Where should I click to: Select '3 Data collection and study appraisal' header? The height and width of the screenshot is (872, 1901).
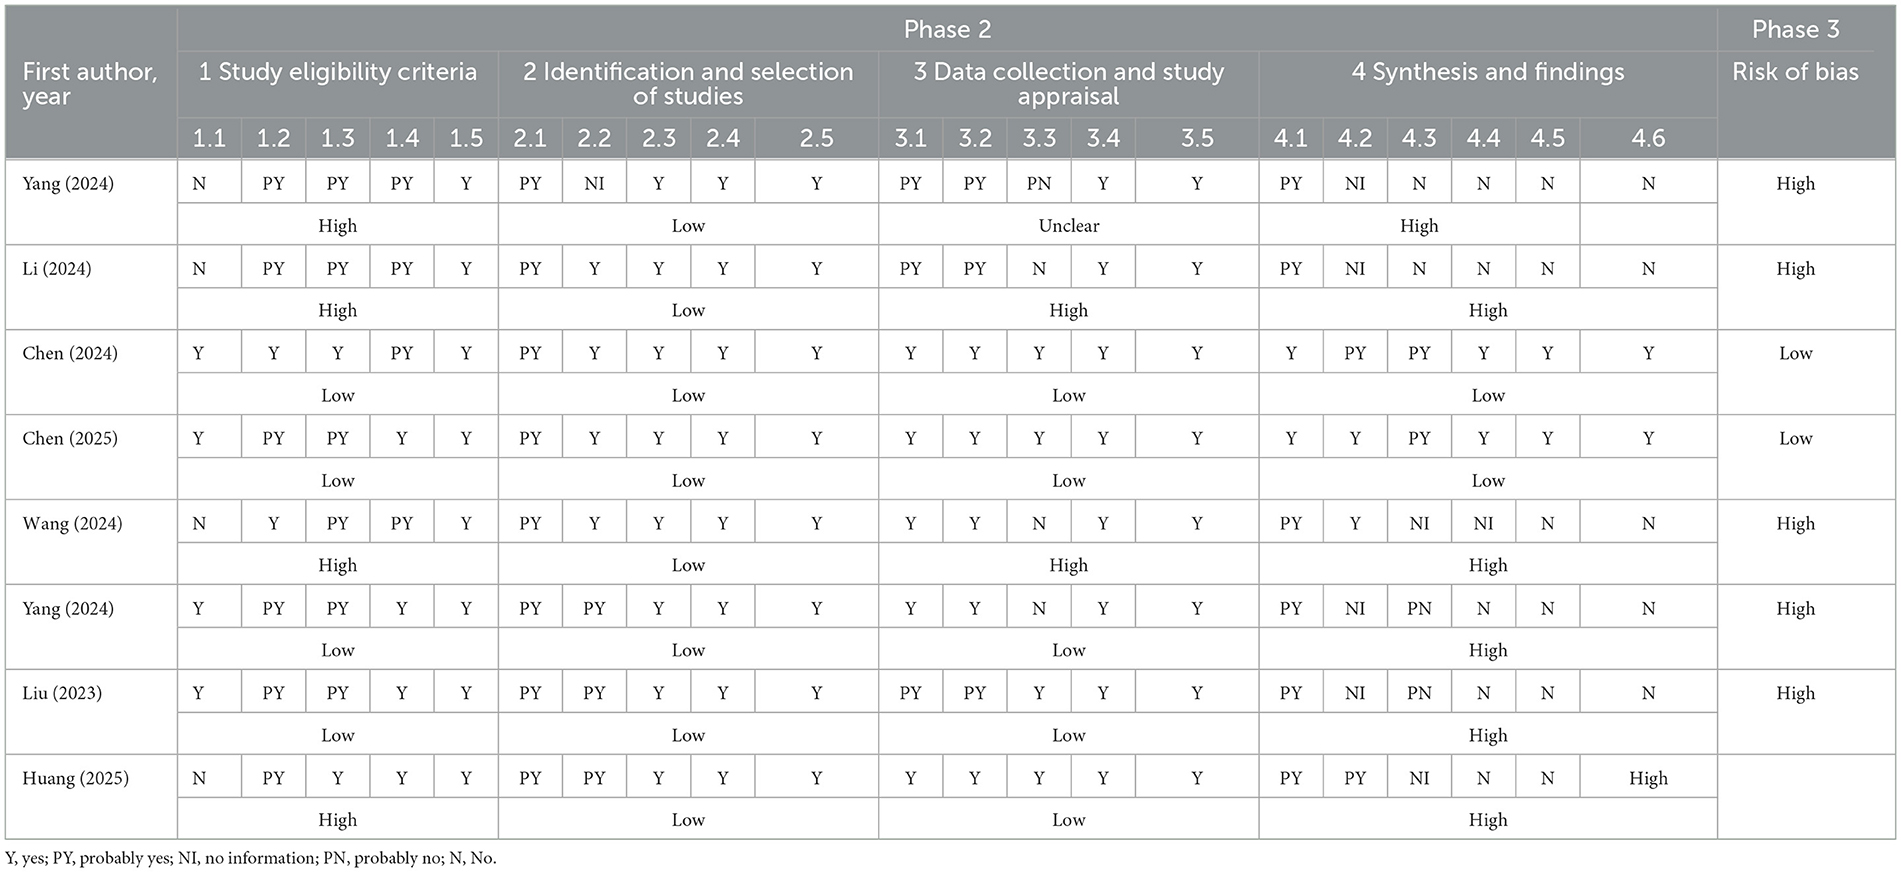click(x=1068, y=84)
